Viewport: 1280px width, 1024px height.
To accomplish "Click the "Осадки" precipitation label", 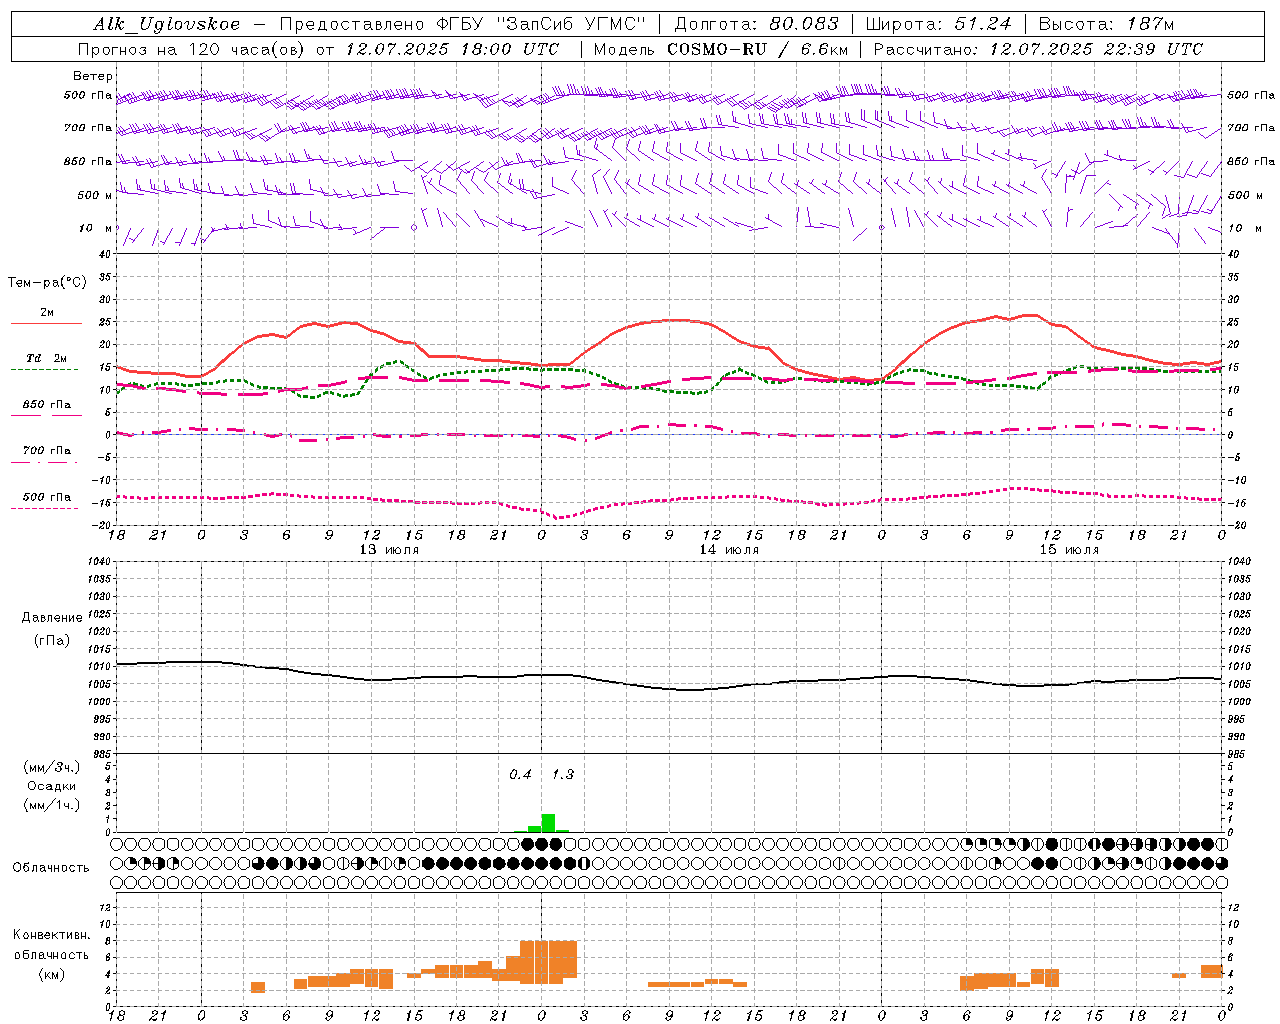I will click(52, 786).
